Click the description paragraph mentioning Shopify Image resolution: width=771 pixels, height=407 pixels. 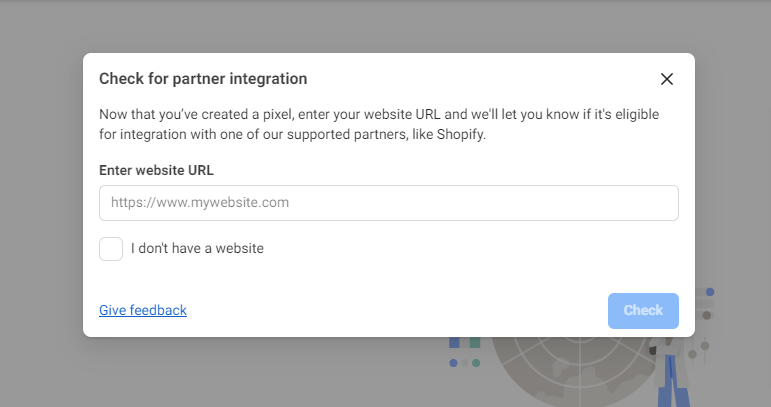[x=379, y=124]
